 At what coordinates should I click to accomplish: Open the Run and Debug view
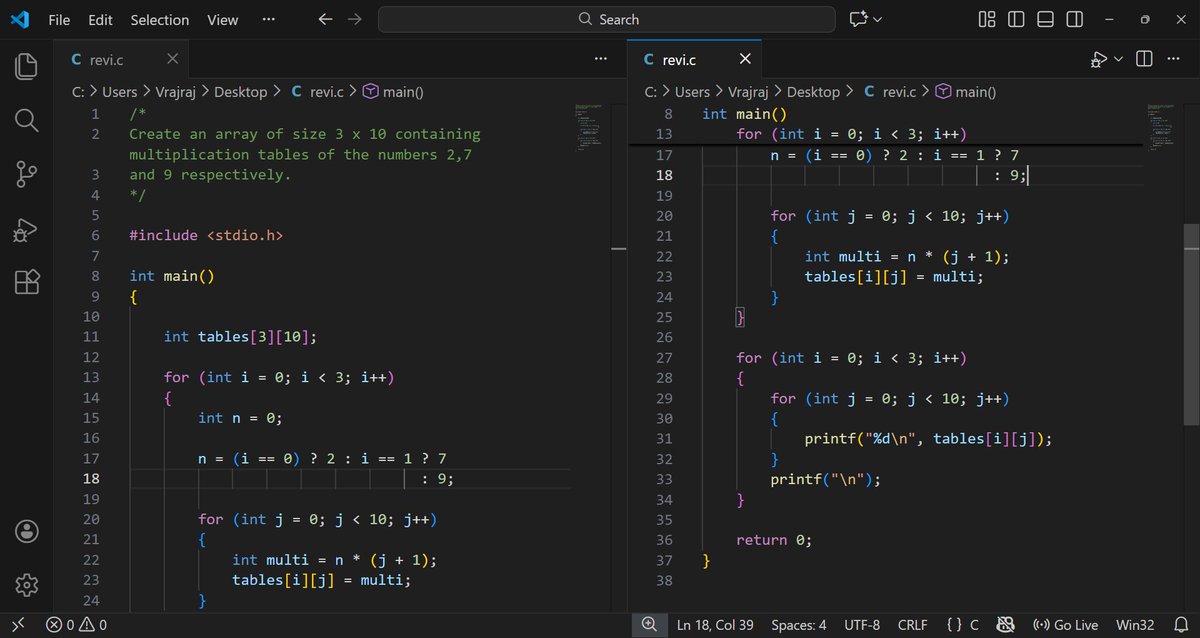(x=27, y=229)
